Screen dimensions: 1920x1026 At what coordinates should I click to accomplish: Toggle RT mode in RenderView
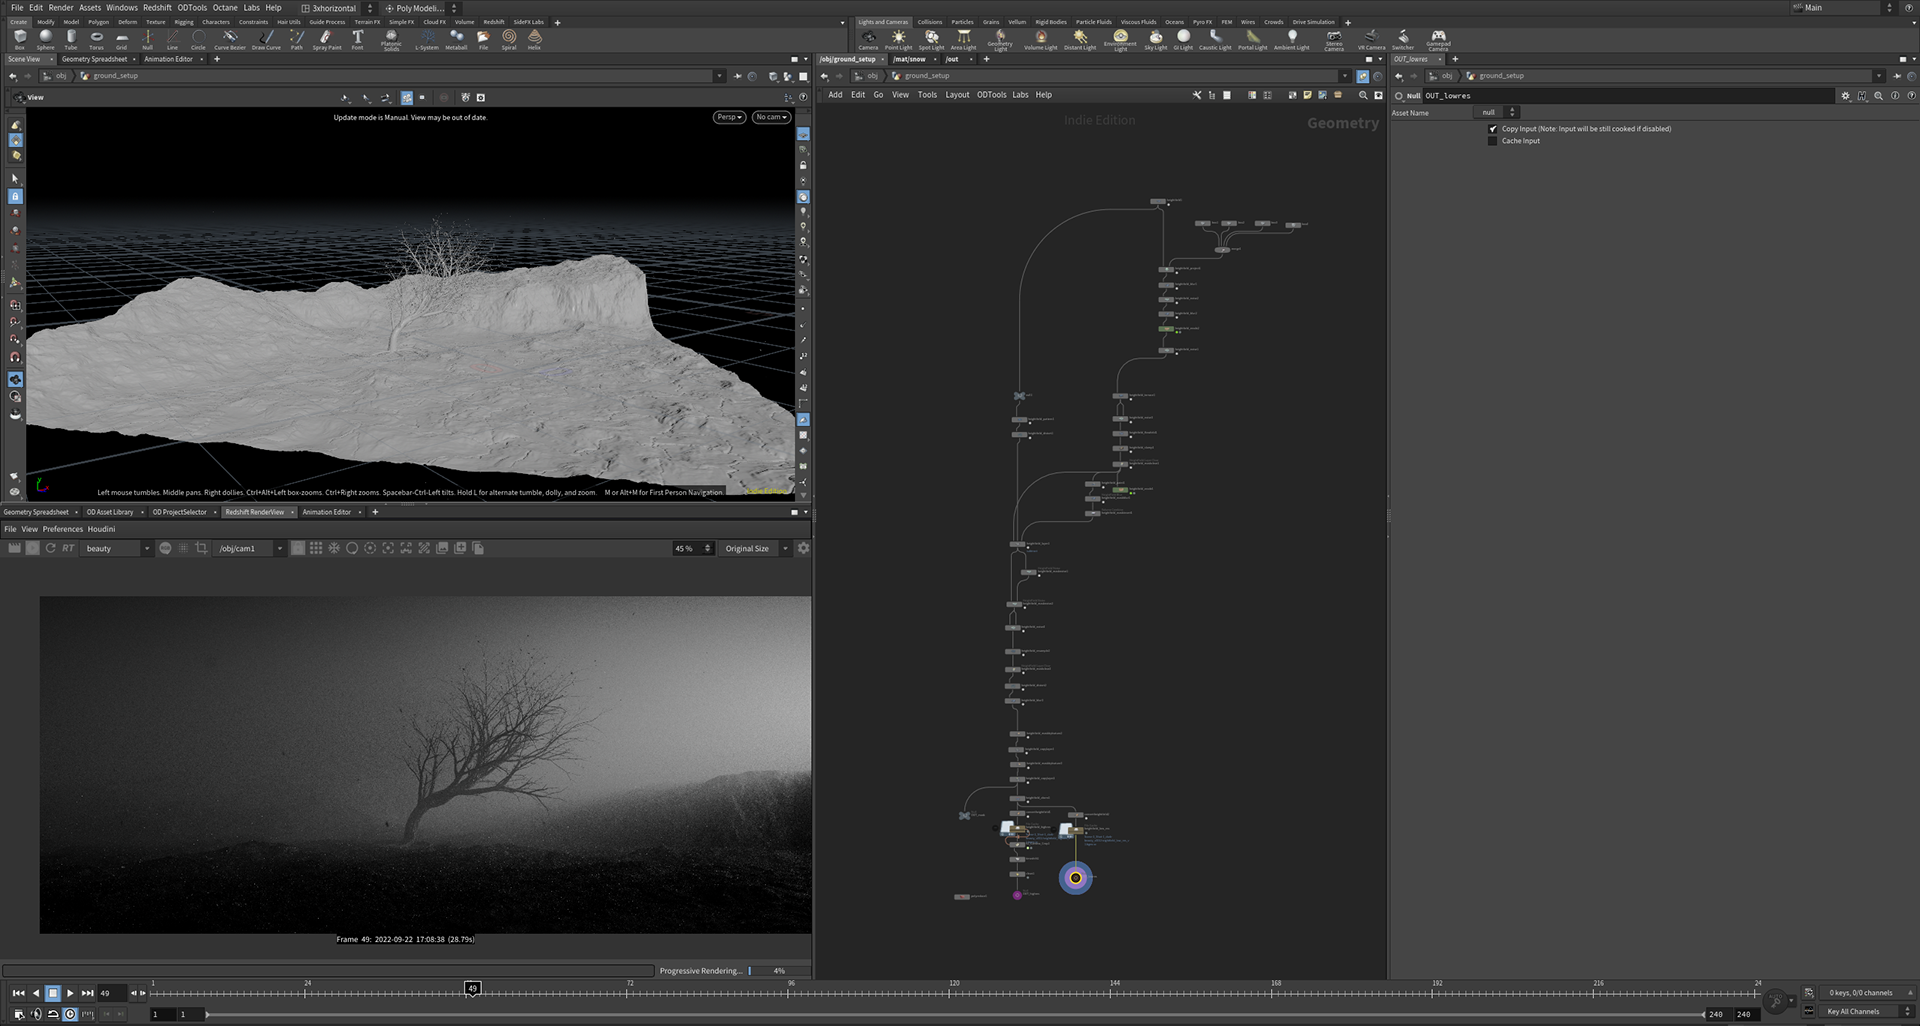[68, 548]
